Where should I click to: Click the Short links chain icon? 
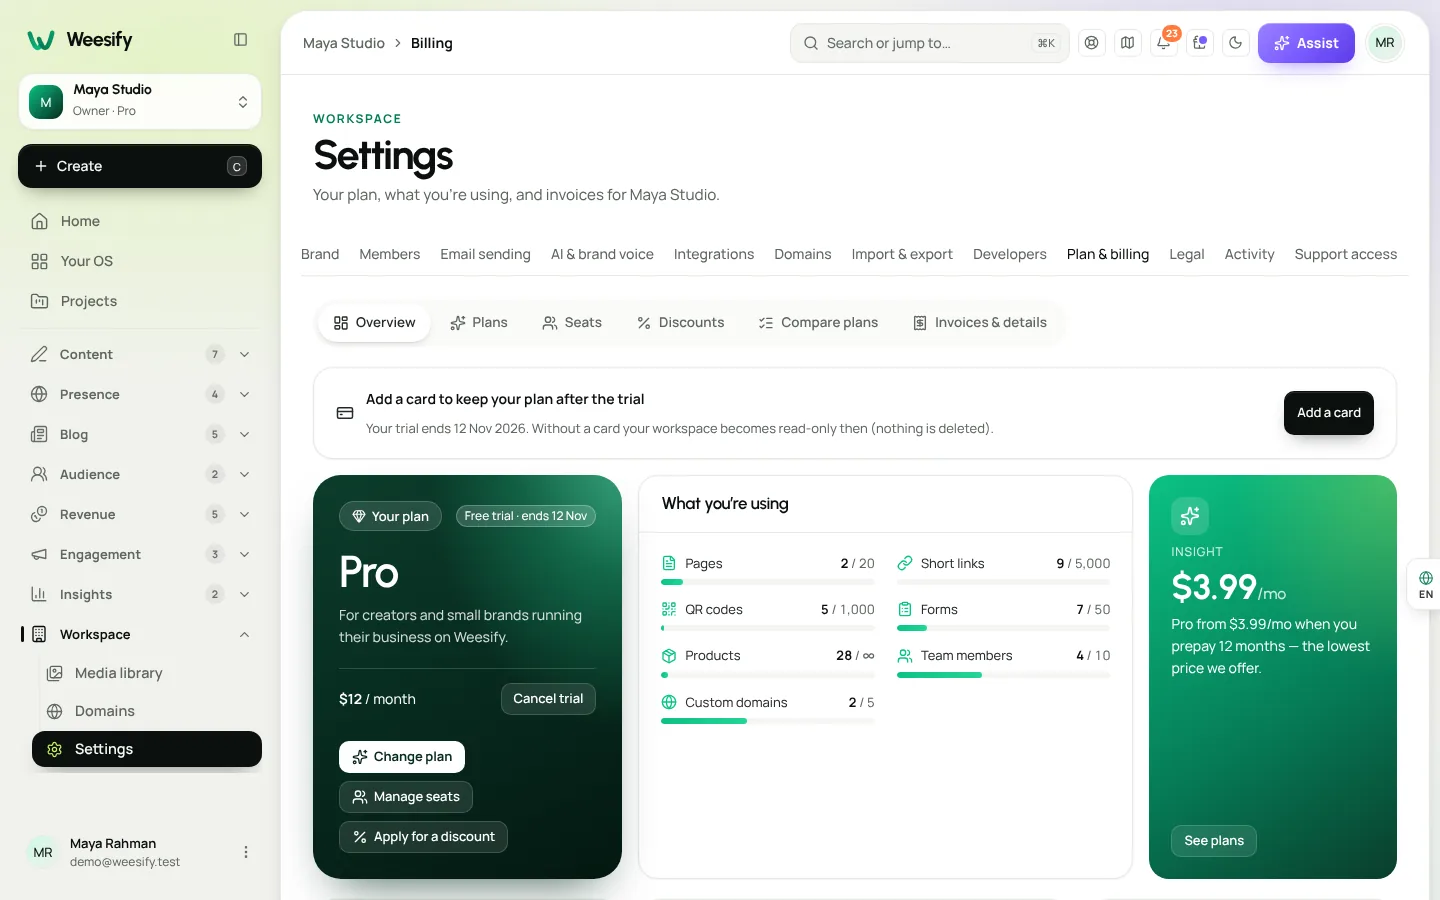click(x=905, y=563)
